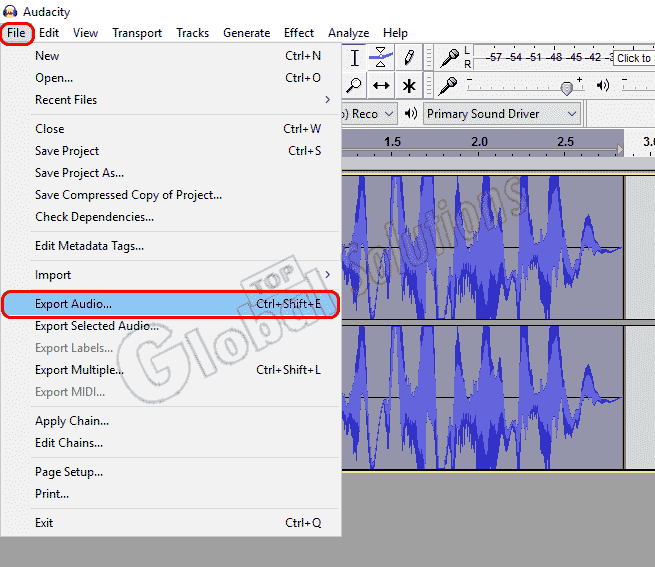Screen dimensions: 655x567
Task: Click the playback volume speaker icon
Action: pyautogui.click(x=602, y=86)
